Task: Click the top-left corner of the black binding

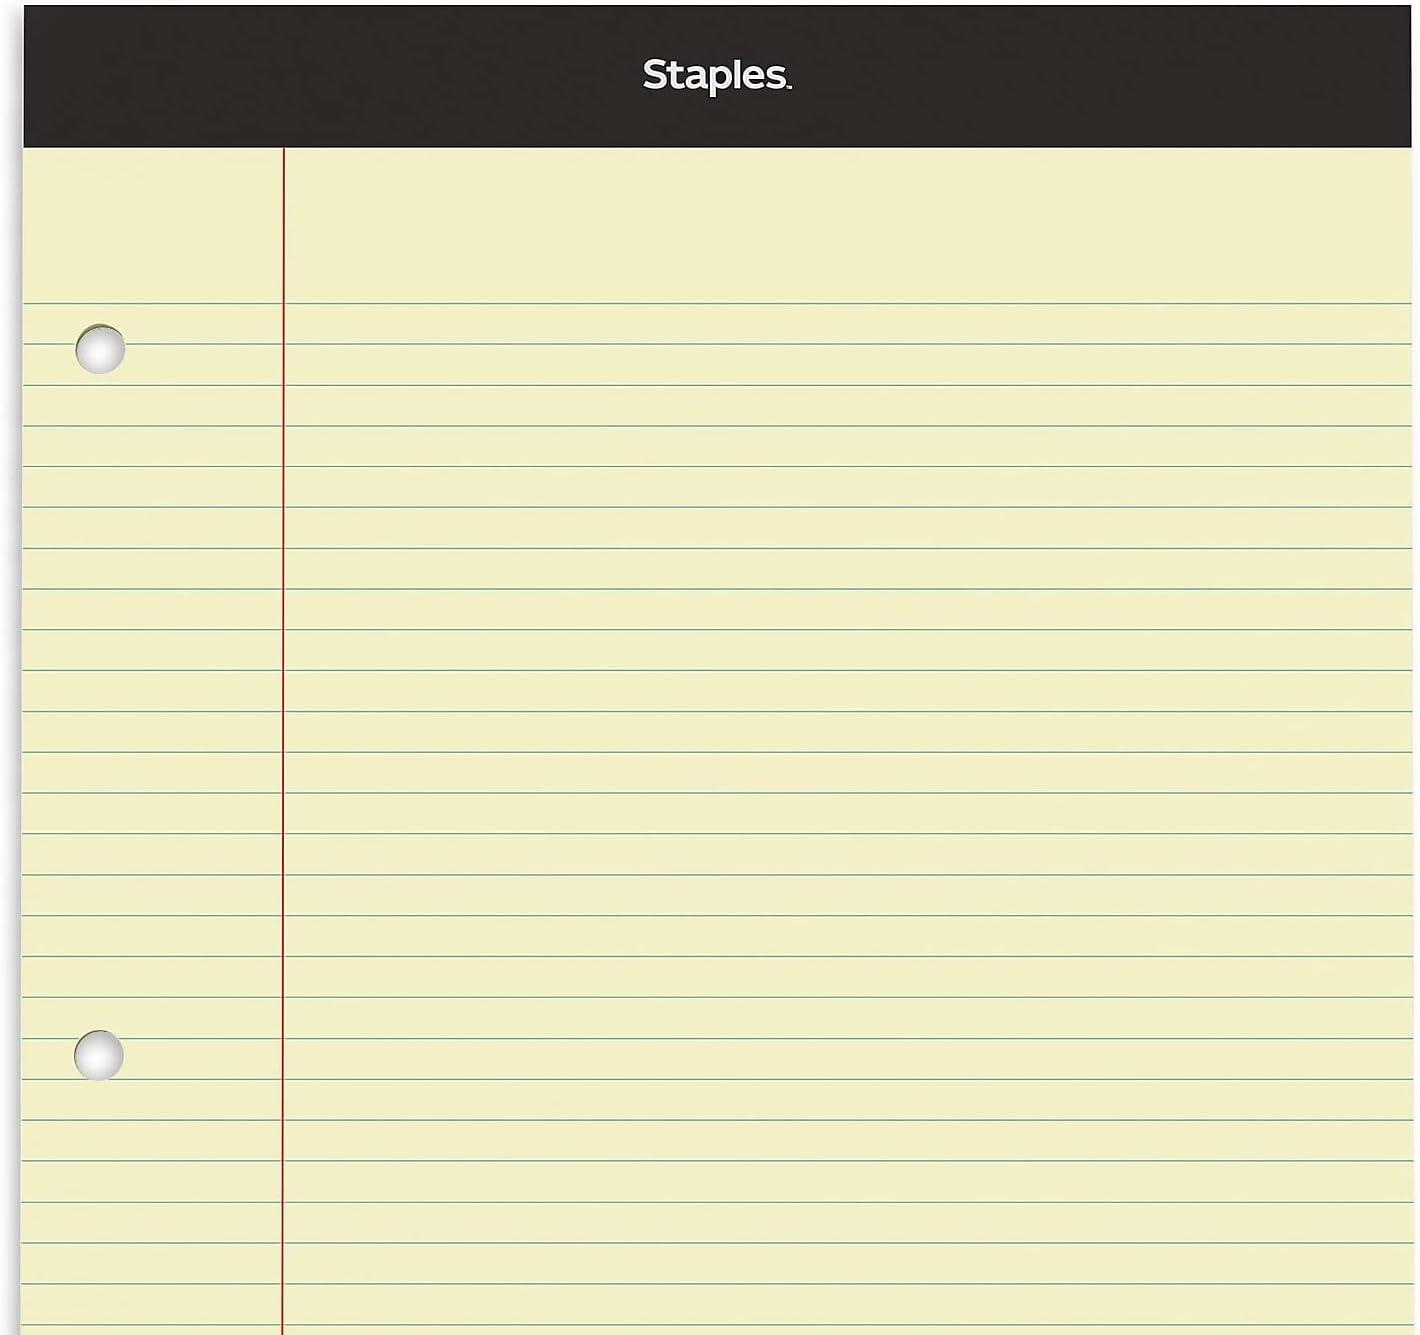Action: pyautogui.click(x=27, y=9)
